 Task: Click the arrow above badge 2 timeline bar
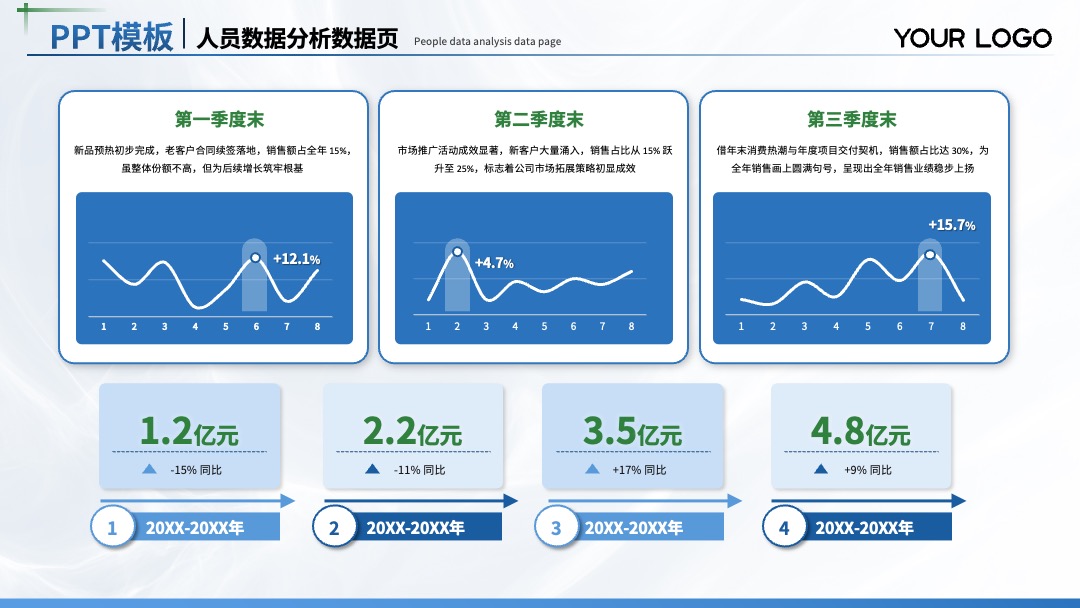(421, 501)
